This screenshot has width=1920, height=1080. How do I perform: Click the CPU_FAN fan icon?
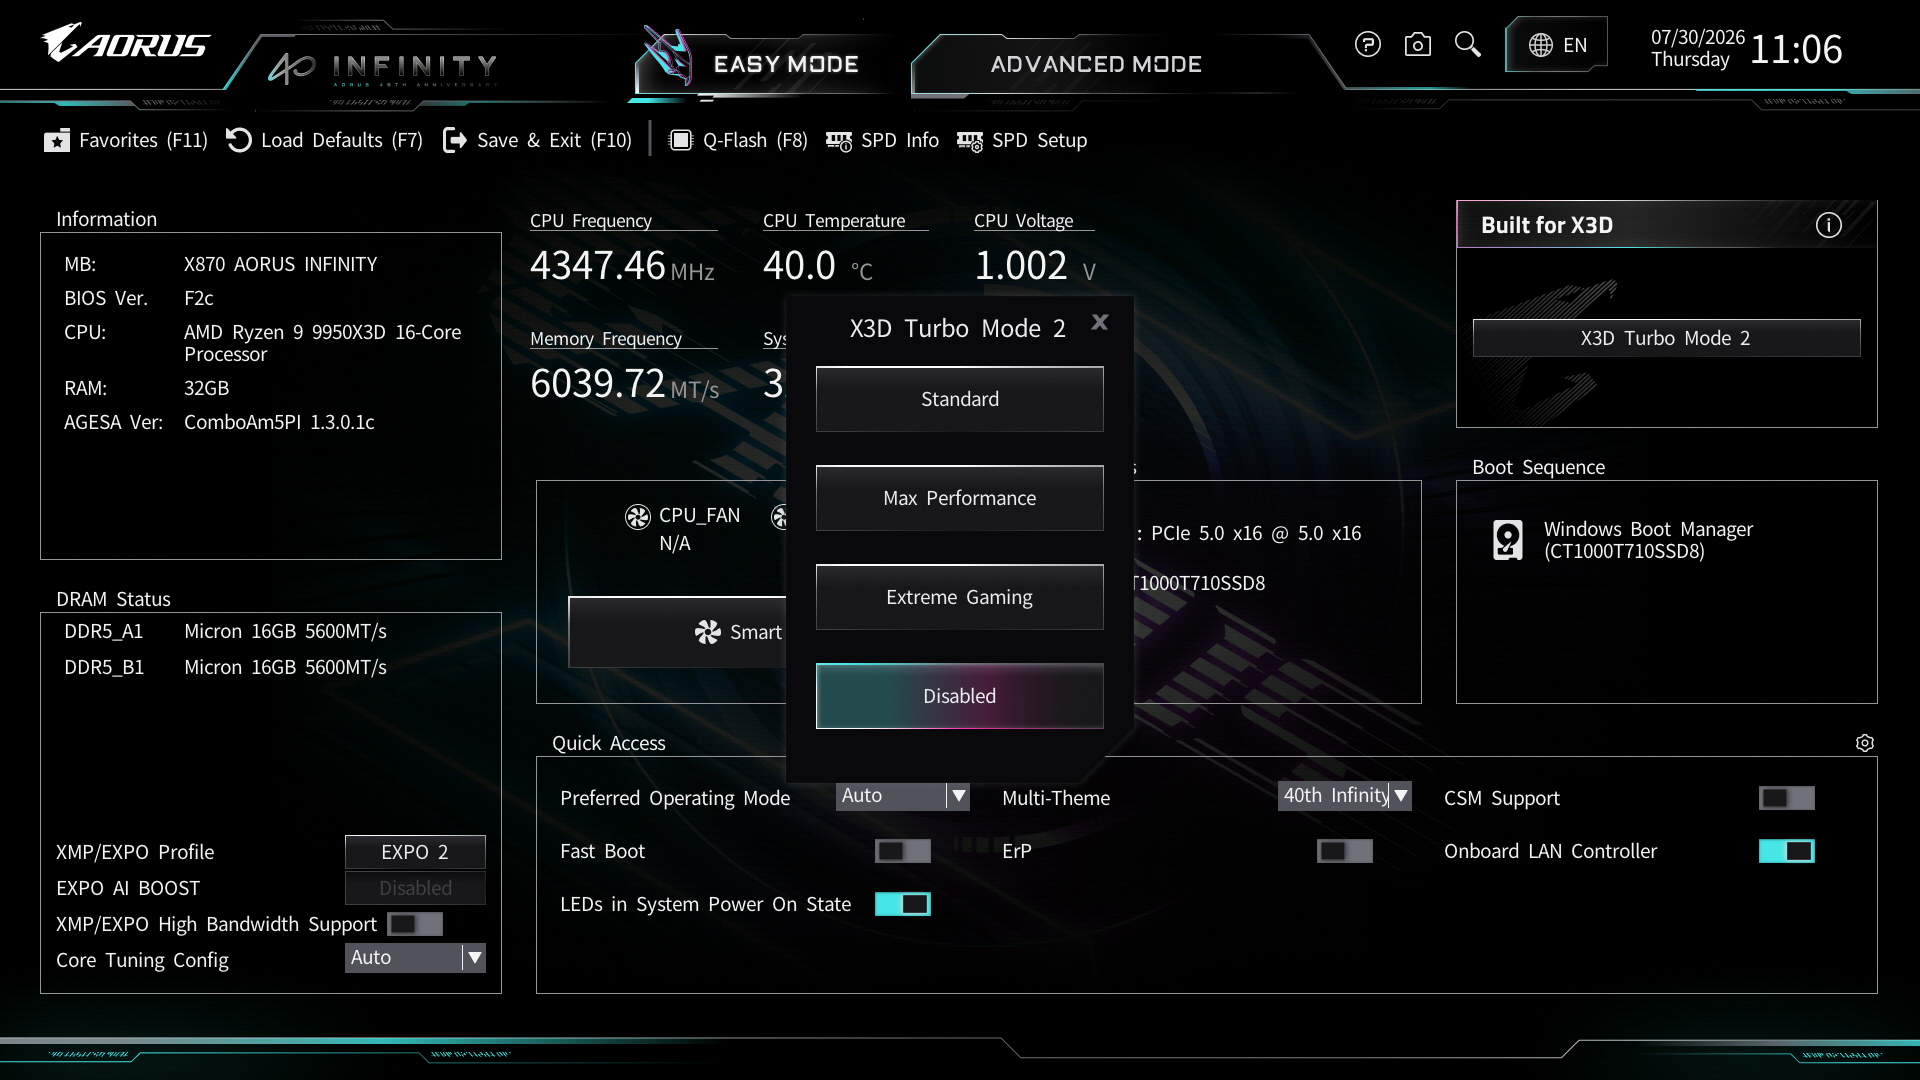pyautogui.click(x=638, y=516)
